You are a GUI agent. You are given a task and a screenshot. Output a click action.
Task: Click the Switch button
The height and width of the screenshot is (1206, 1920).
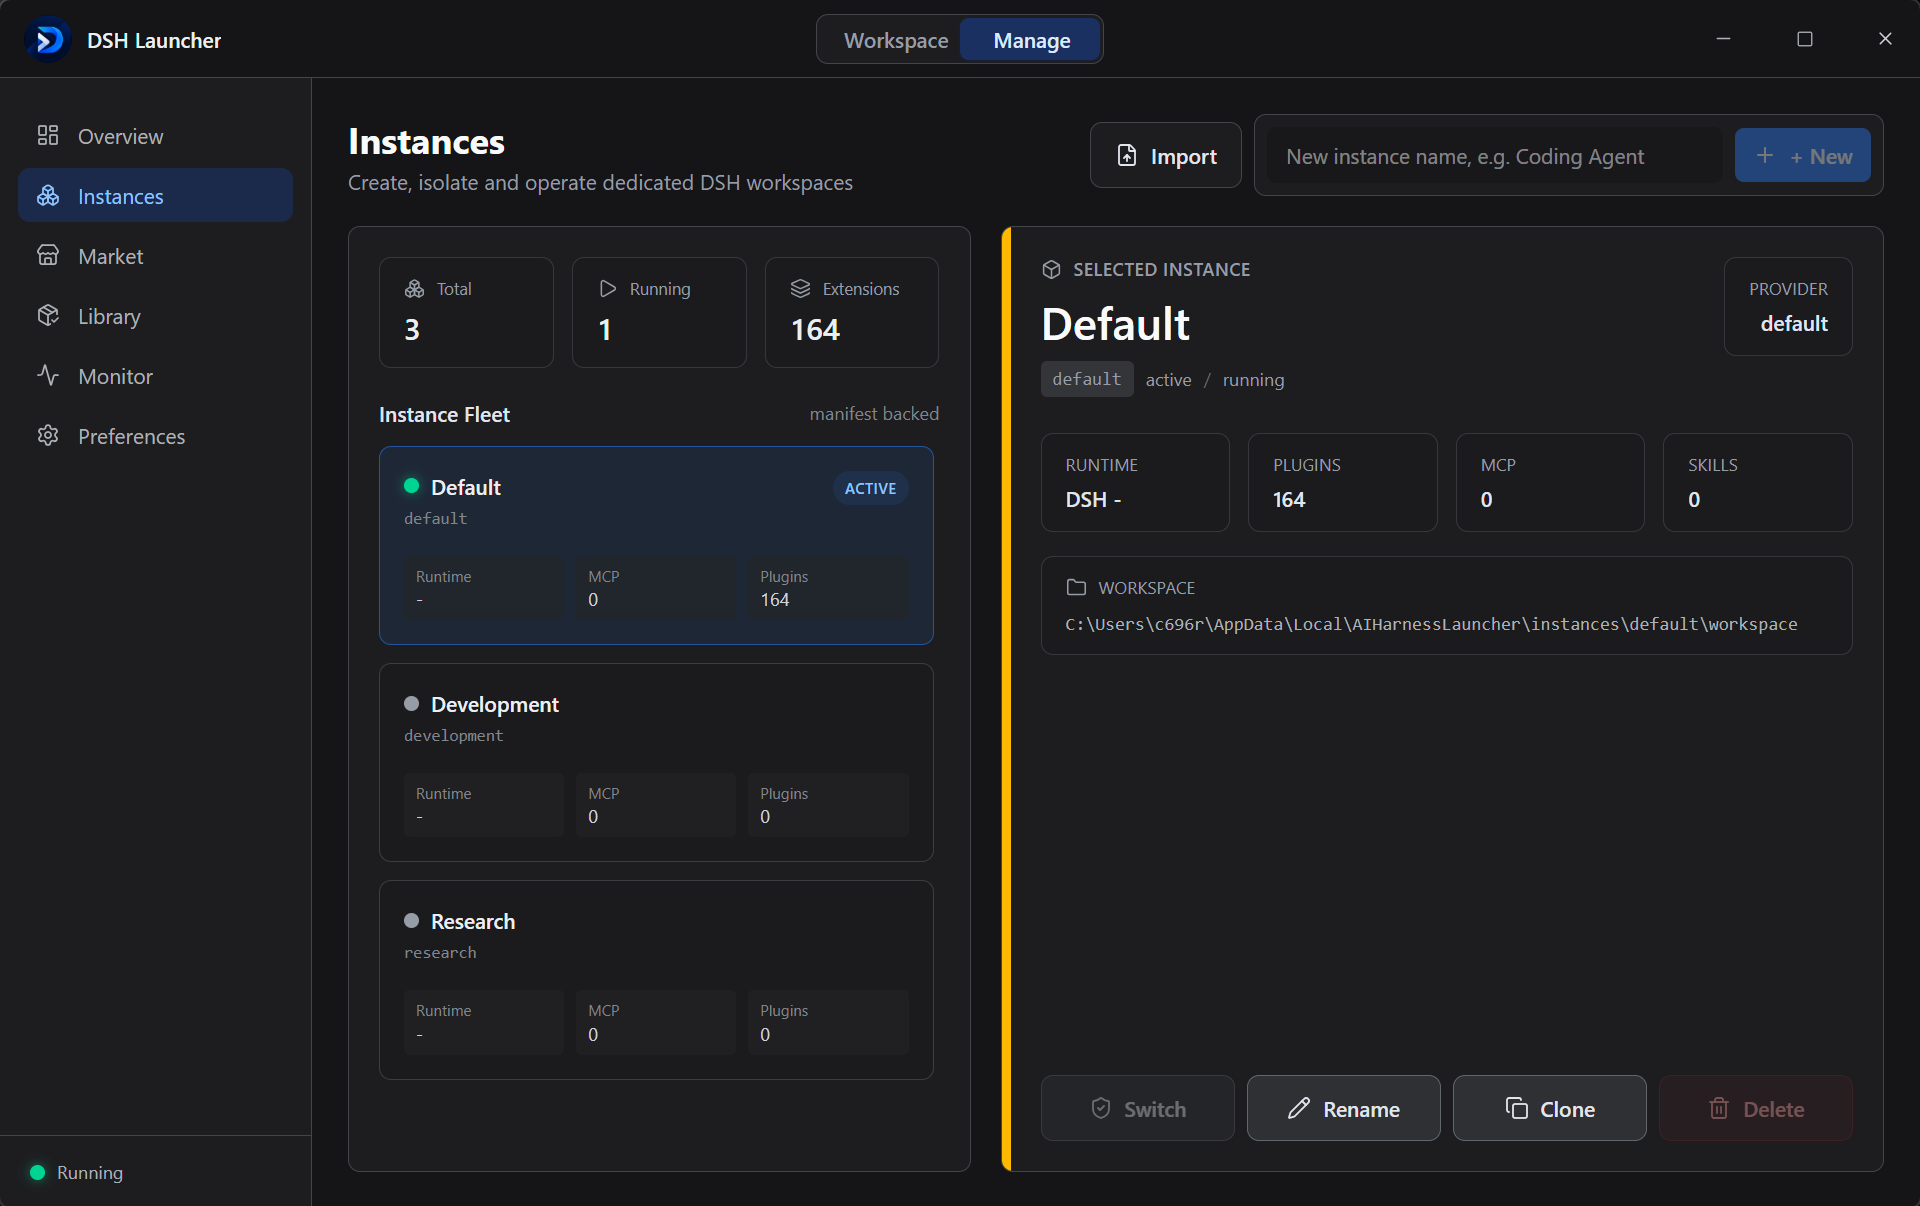(x=1138, y=1108)
